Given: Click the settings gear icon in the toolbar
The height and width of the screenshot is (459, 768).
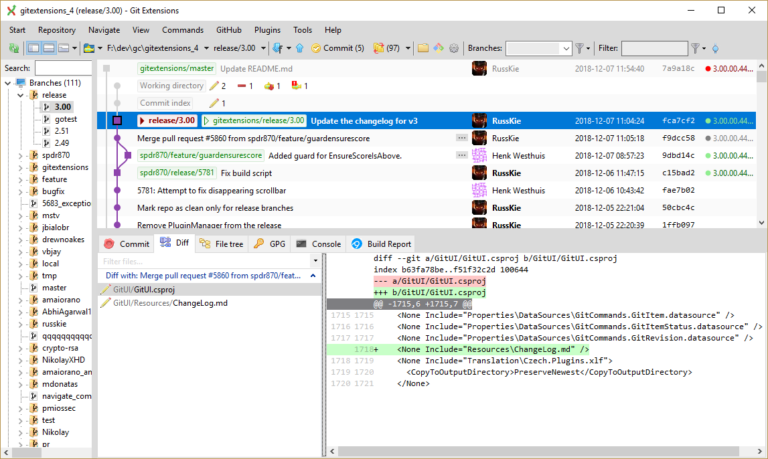Looking at the screenshot, I should [x=455, y=48].
